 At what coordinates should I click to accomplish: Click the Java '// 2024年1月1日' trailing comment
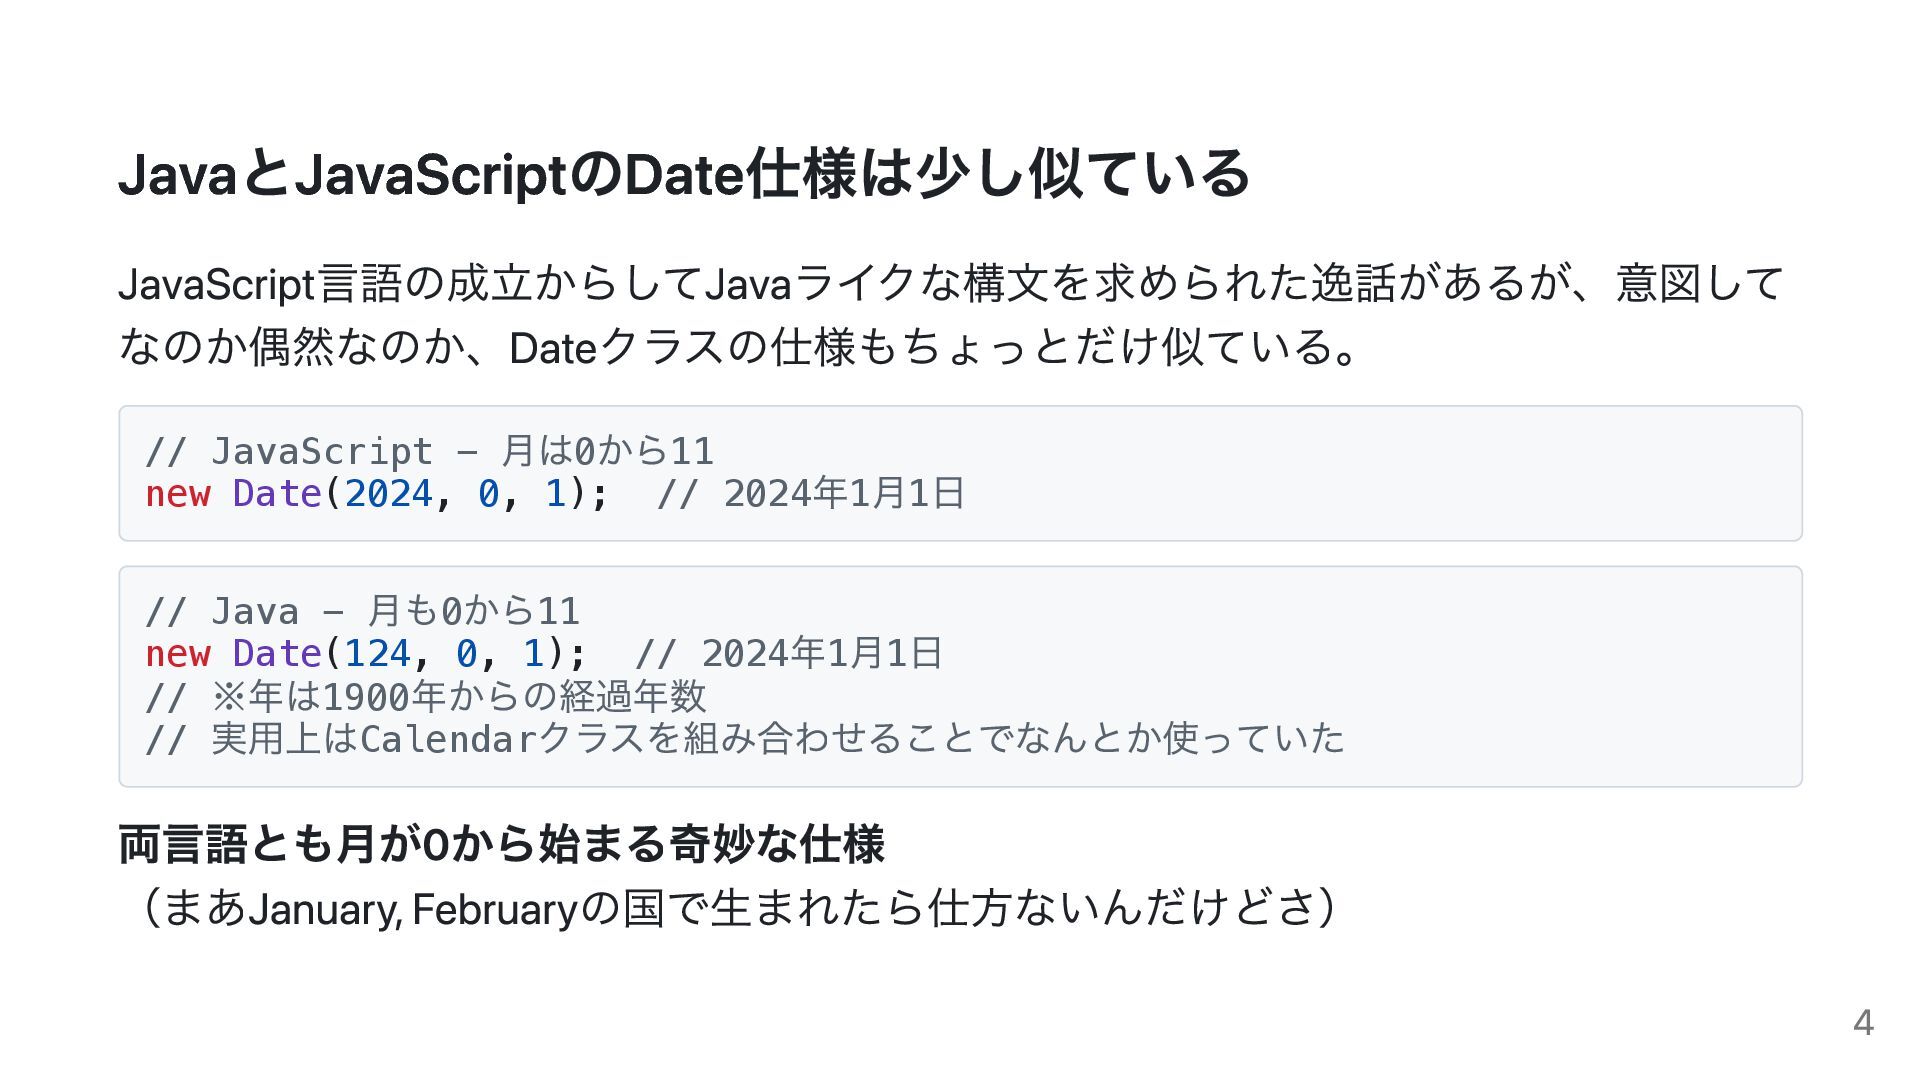point(789,654)
